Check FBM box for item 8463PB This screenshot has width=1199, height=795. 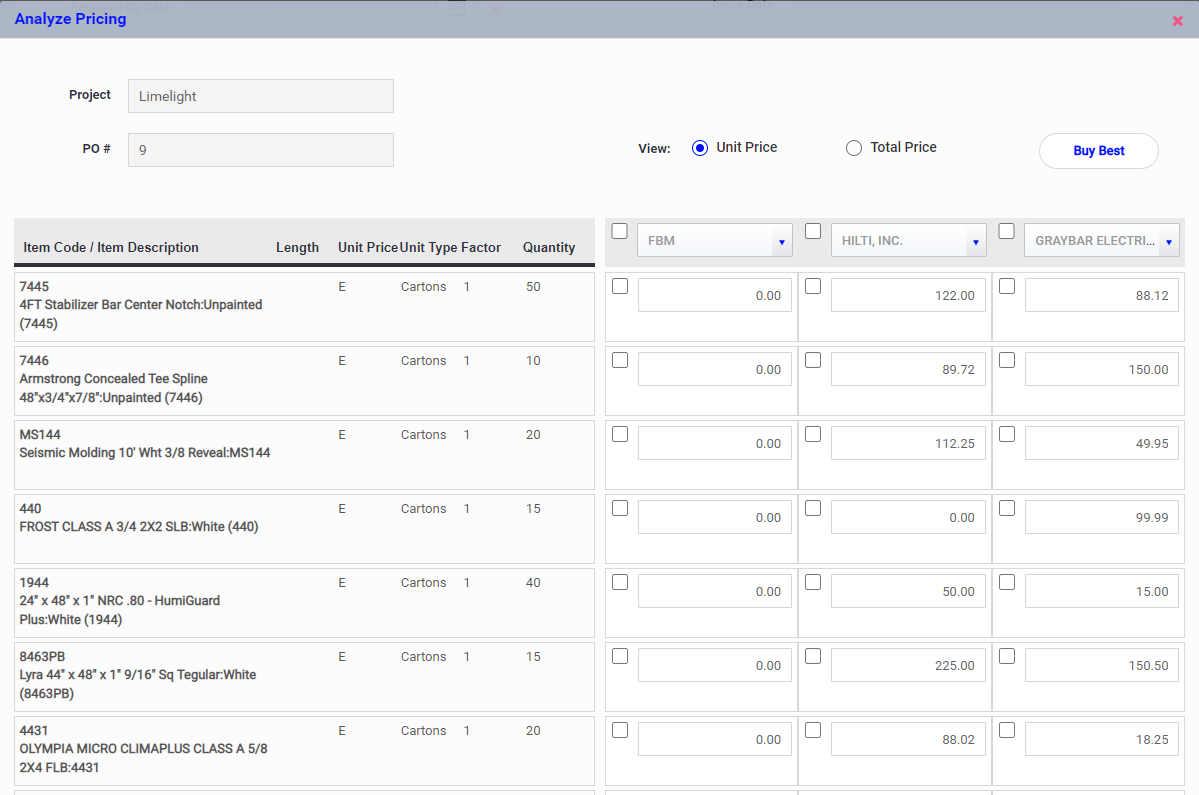click(620, 657)
